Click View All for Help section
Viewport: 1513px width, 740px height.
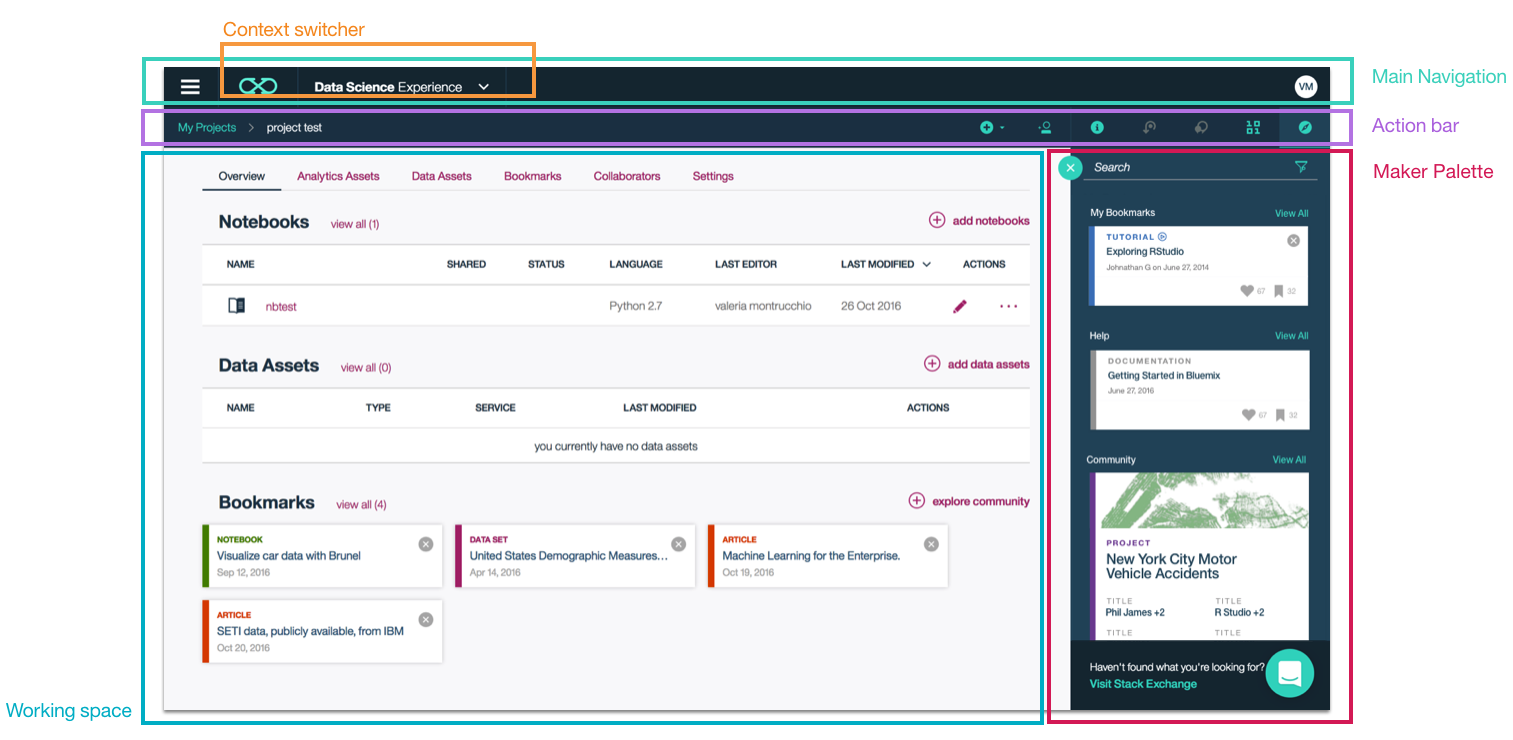click(1291, 336)
